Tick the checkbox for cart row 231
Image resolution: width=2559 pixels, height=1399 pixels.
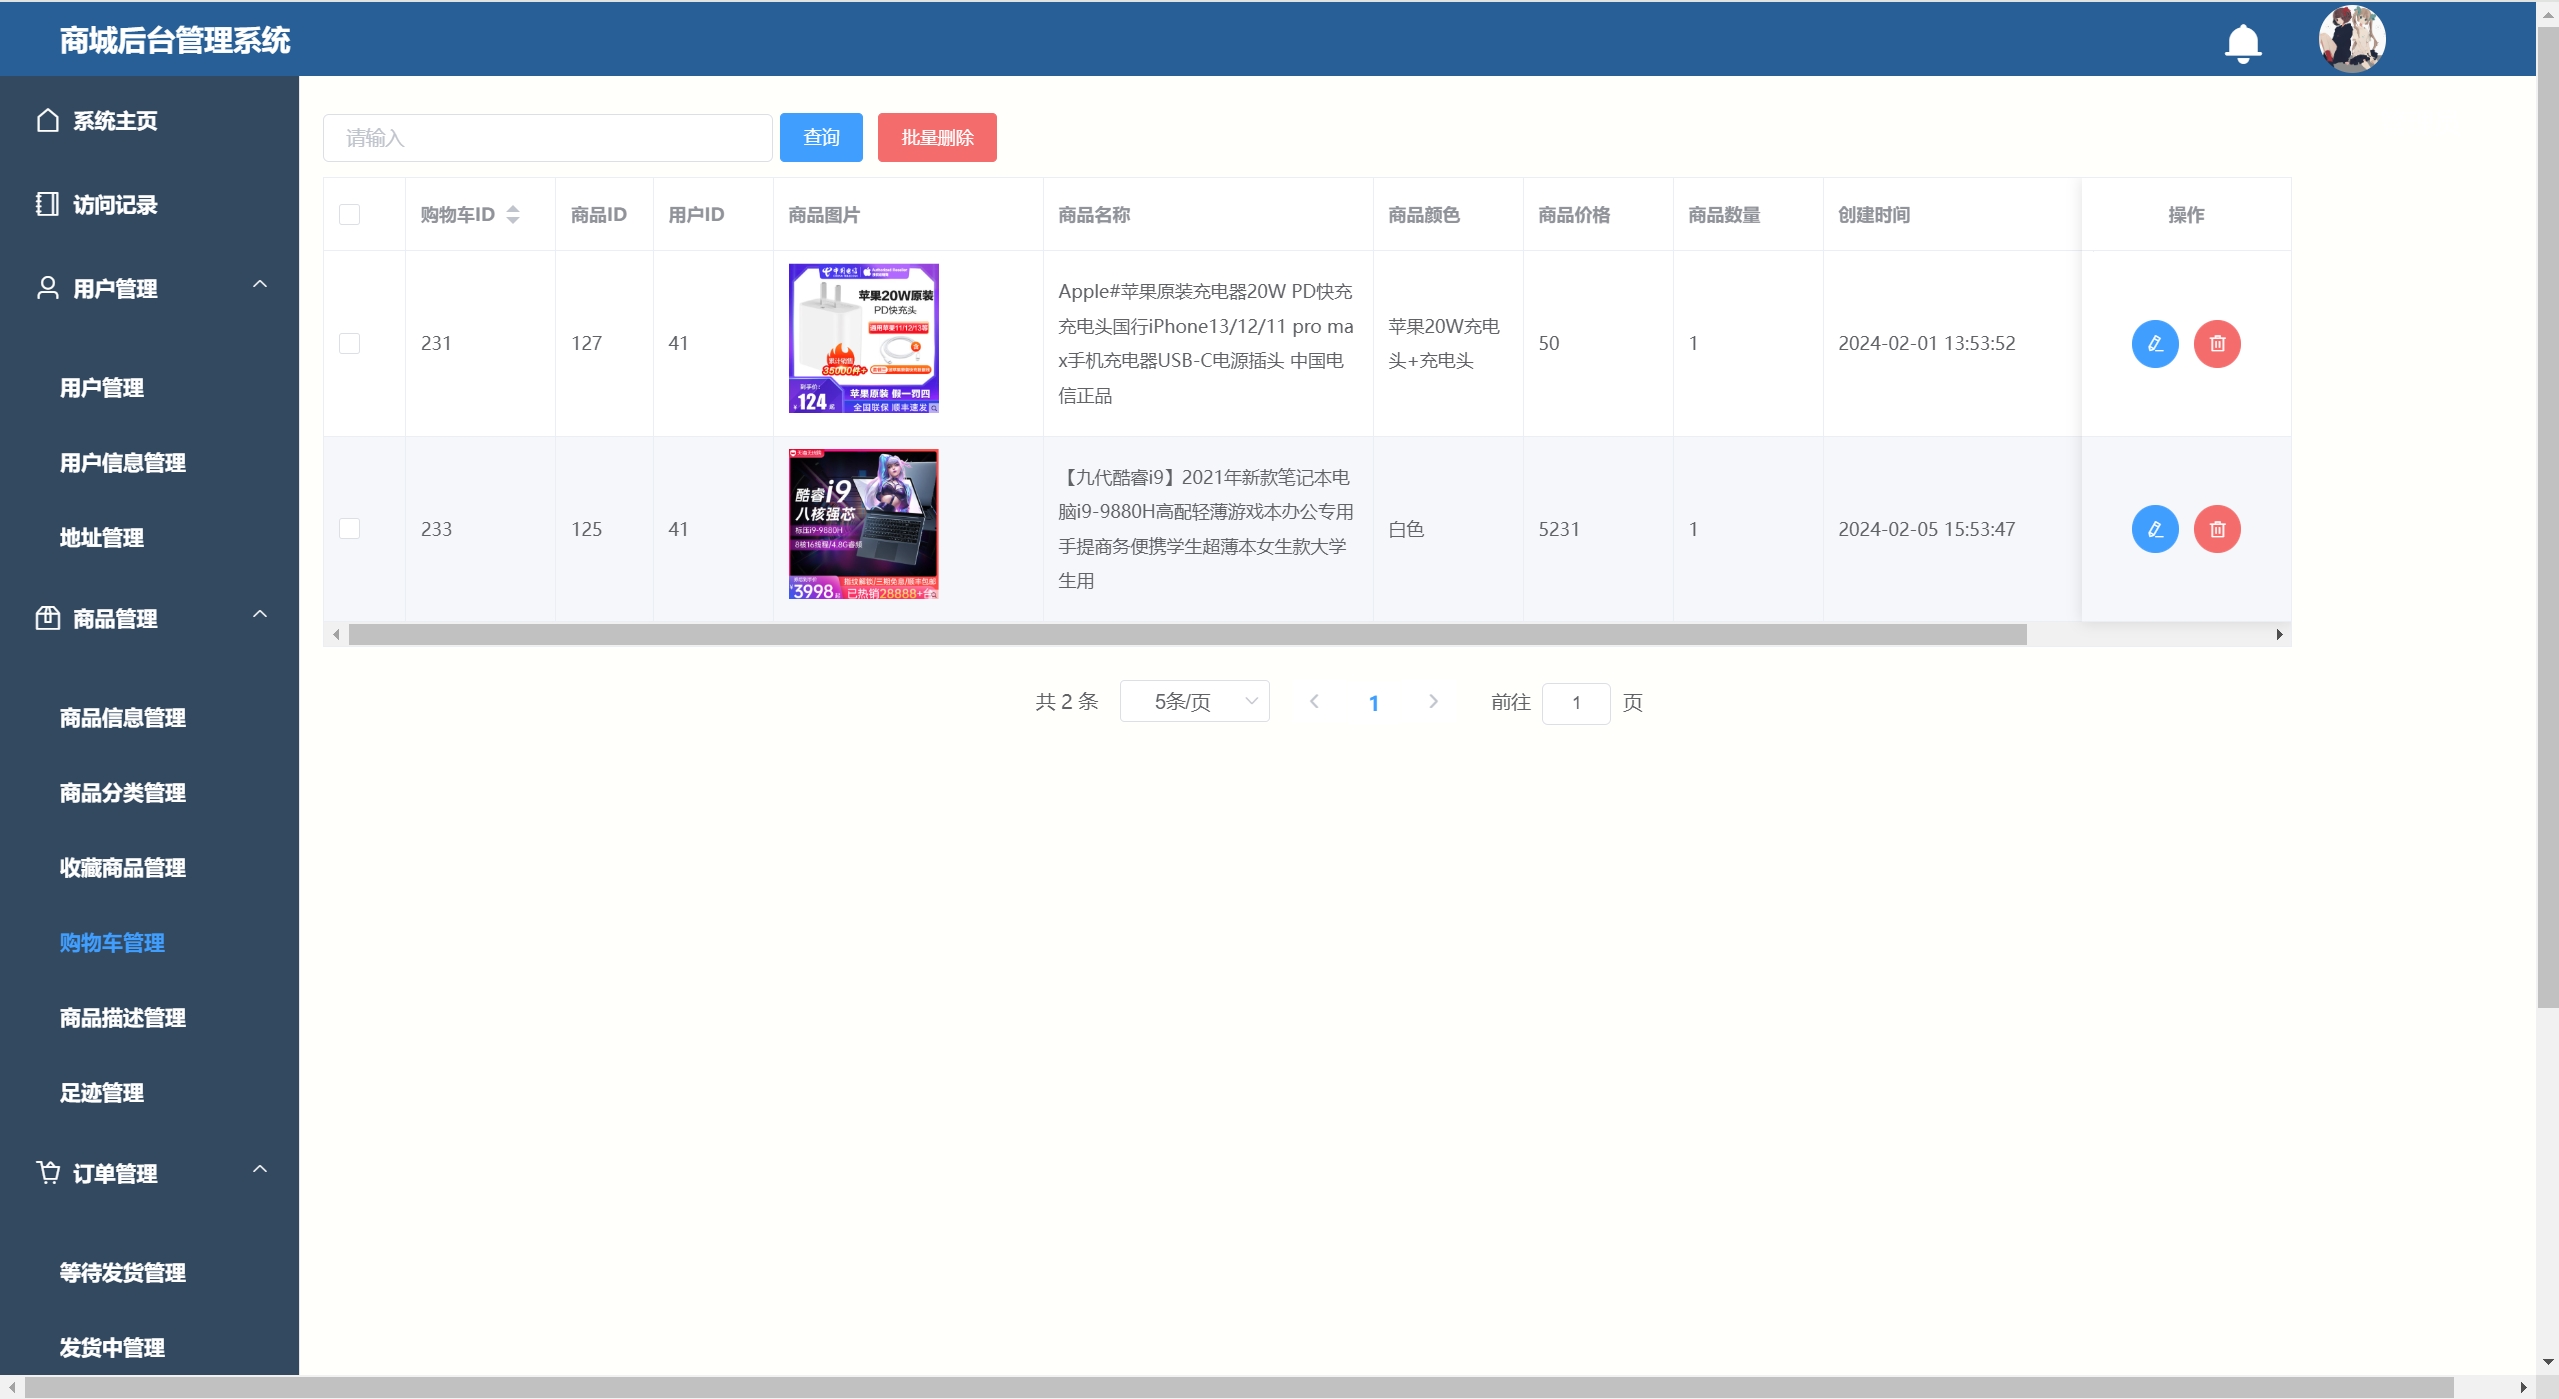(x=349, y=344)
